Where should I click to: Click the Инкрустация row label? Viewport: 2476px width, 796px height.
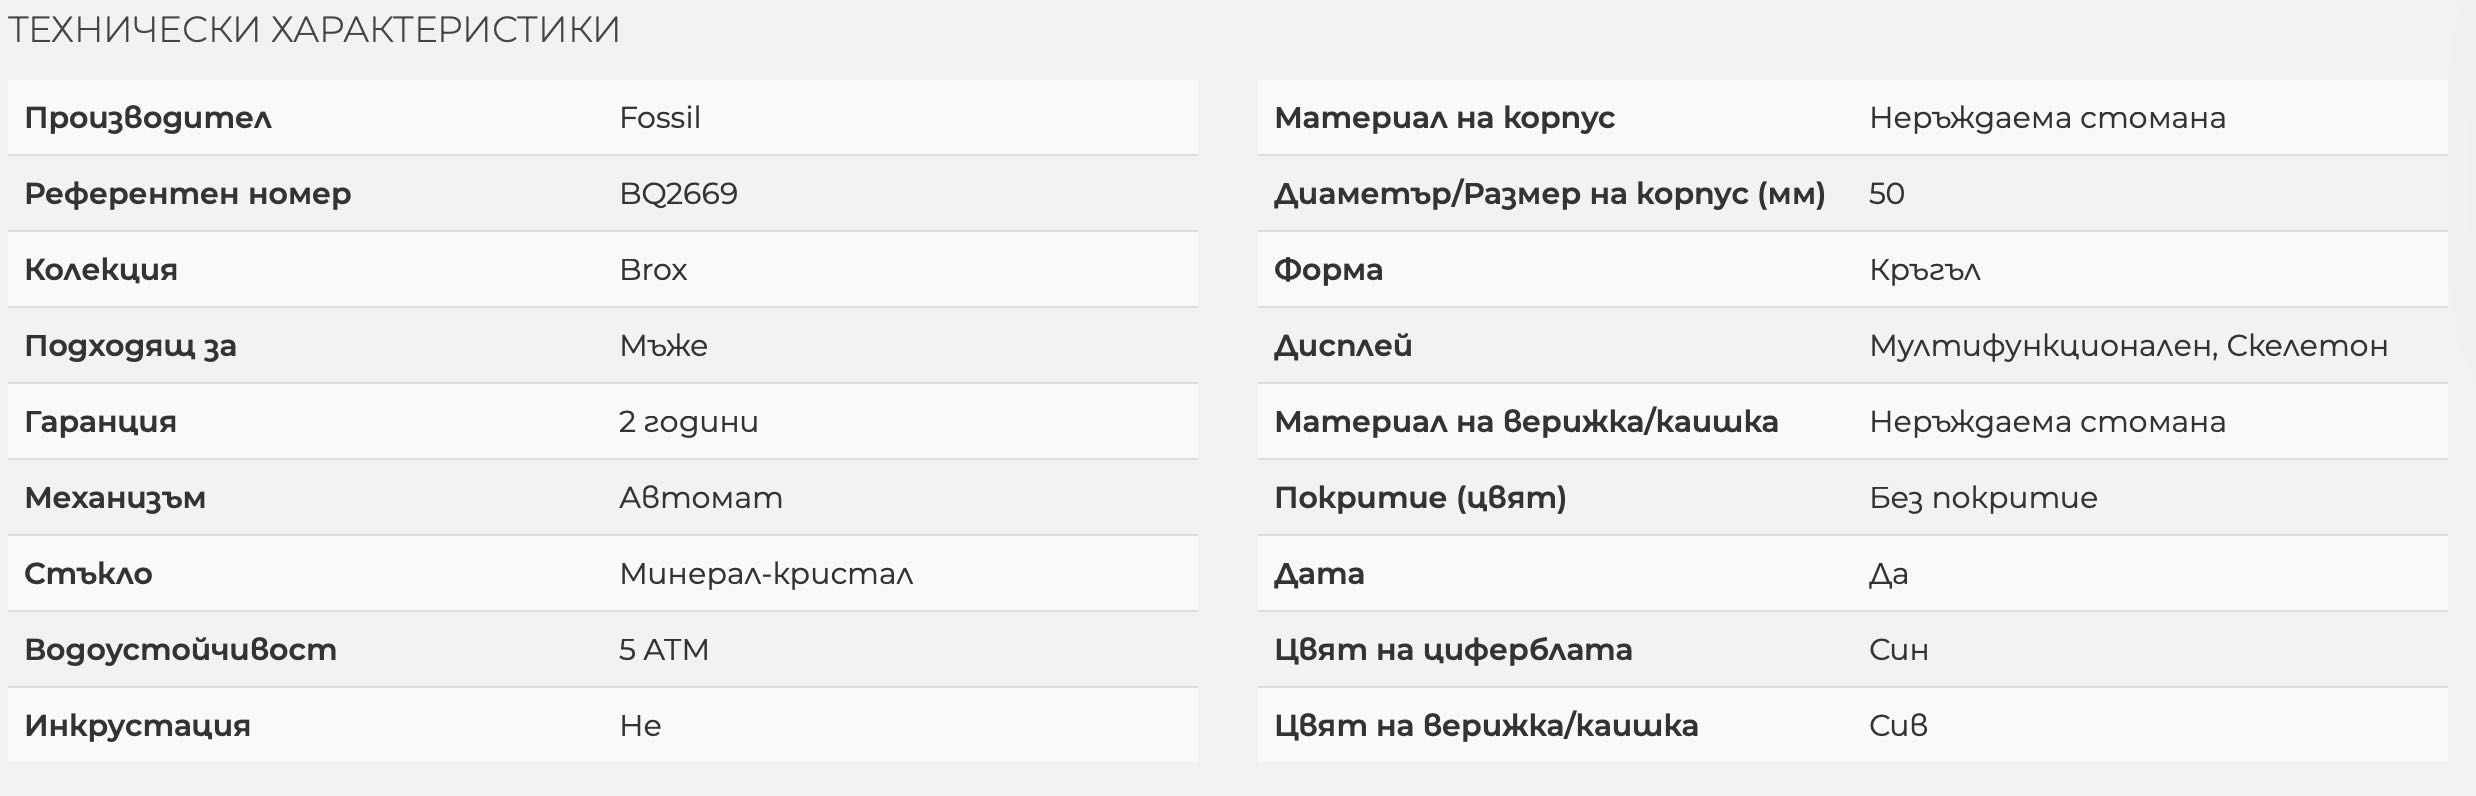[x=137, y=726]
